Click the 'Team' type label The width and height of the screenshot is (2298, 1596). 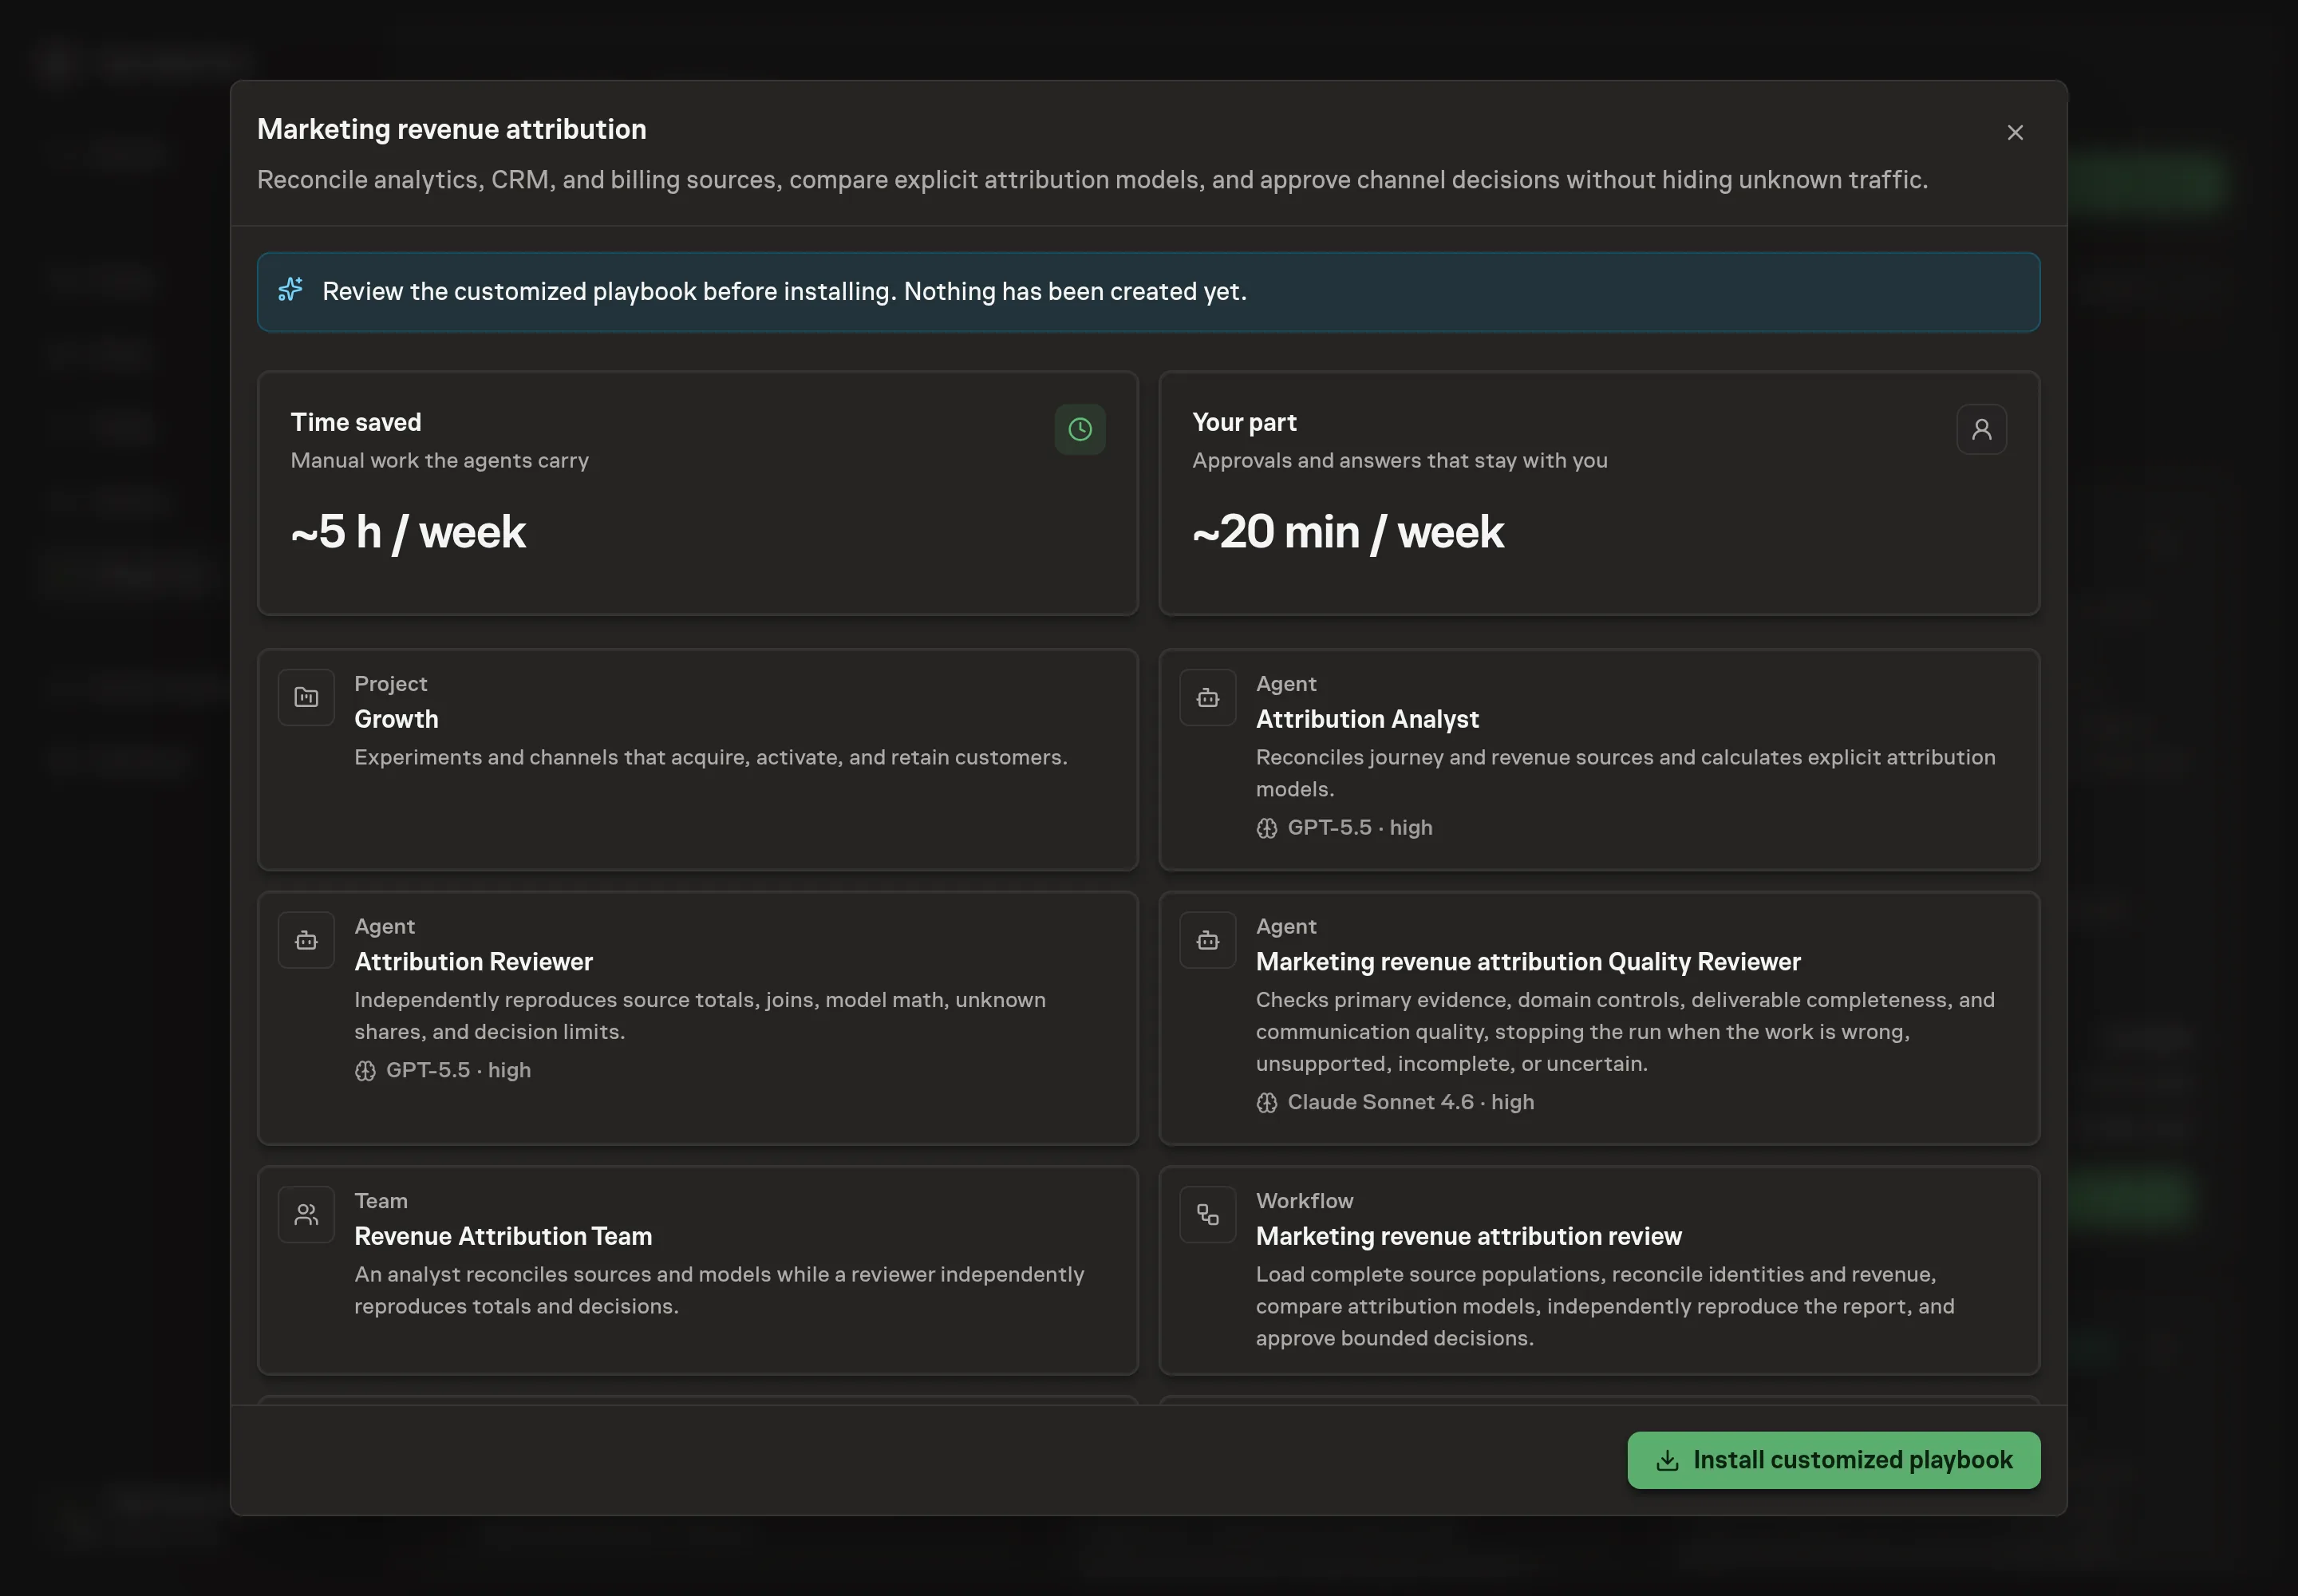tap(380, 1200)
